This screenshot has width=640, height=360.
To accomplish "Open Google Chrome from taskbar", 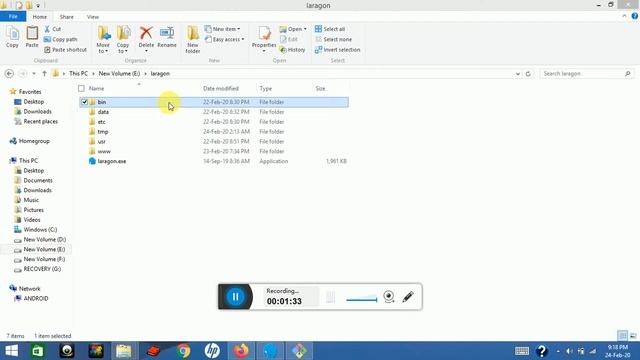I will [x=183, y=351].
